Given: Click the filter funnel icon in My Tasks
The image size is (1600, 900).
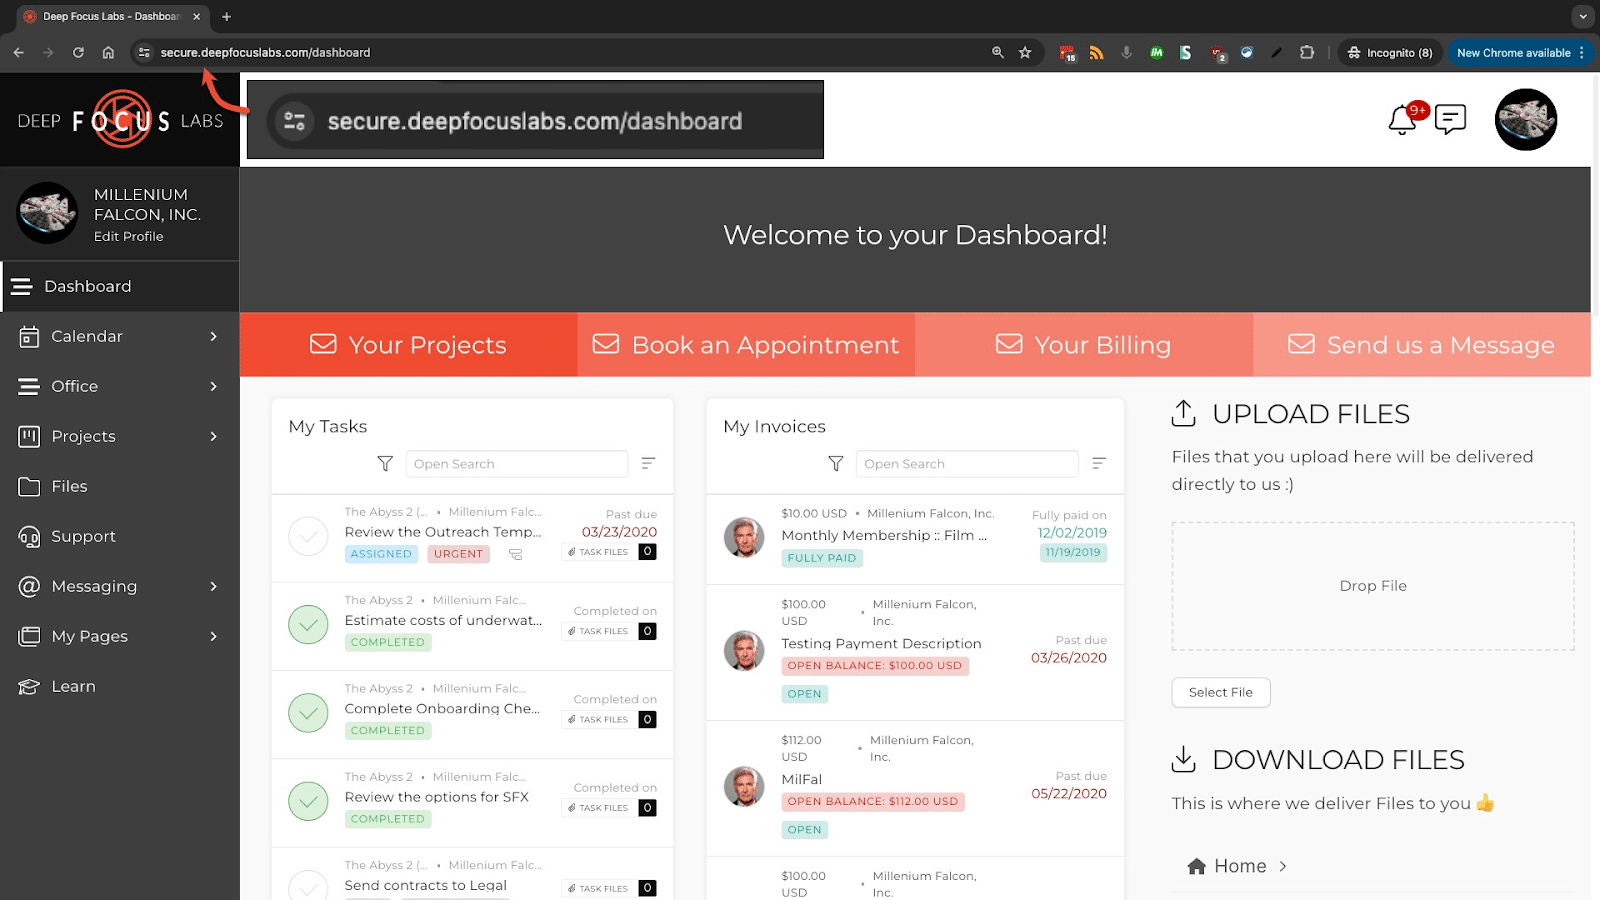Looking at the screenshot, I should point(385,463).
